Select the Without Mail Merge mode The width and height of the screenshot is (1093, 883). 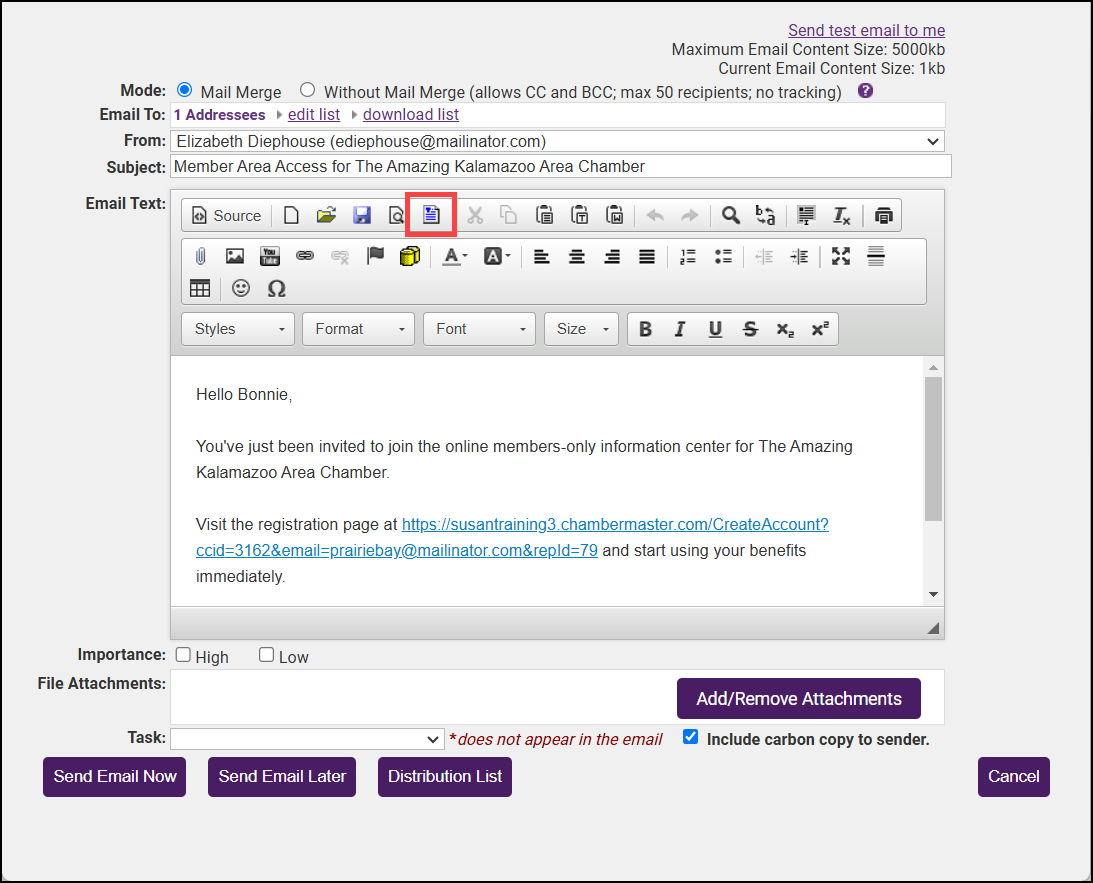[308, 90]
